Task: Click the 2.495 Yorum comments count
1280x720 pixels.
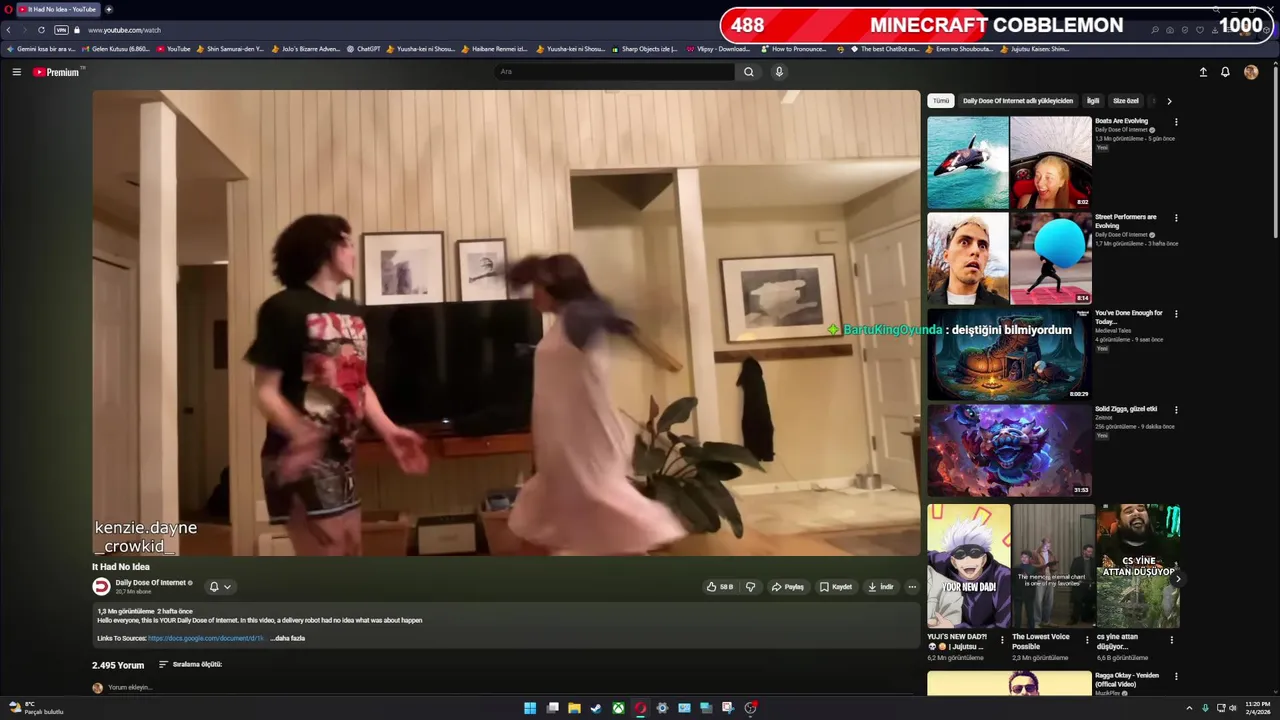Action: (118, 665)
